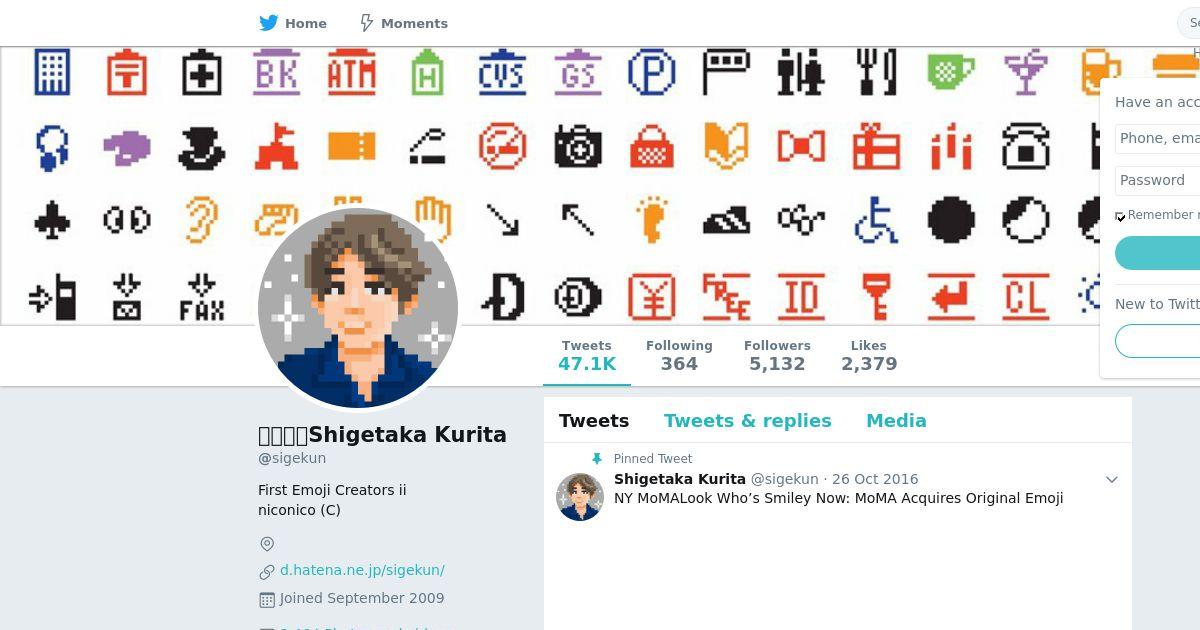
Task: Expand the pinned tweet options chevron
Action: point(1111,480)
